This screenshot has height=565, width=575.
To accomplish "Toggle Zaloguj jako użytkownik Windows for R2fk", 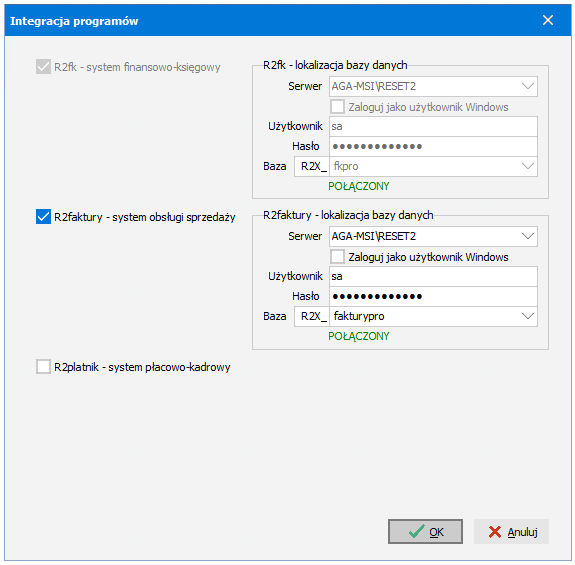I will point(337,107).
